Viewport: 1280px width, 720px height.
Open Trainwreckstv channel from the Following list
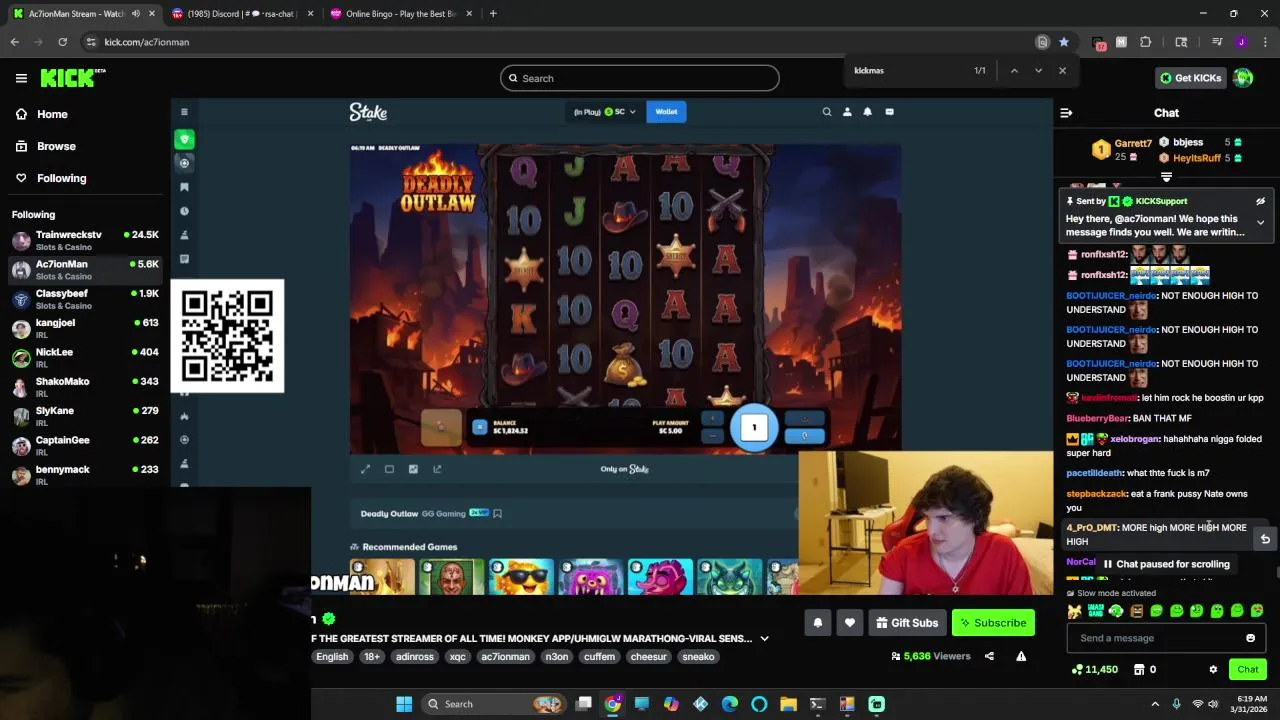pos(85,240)
